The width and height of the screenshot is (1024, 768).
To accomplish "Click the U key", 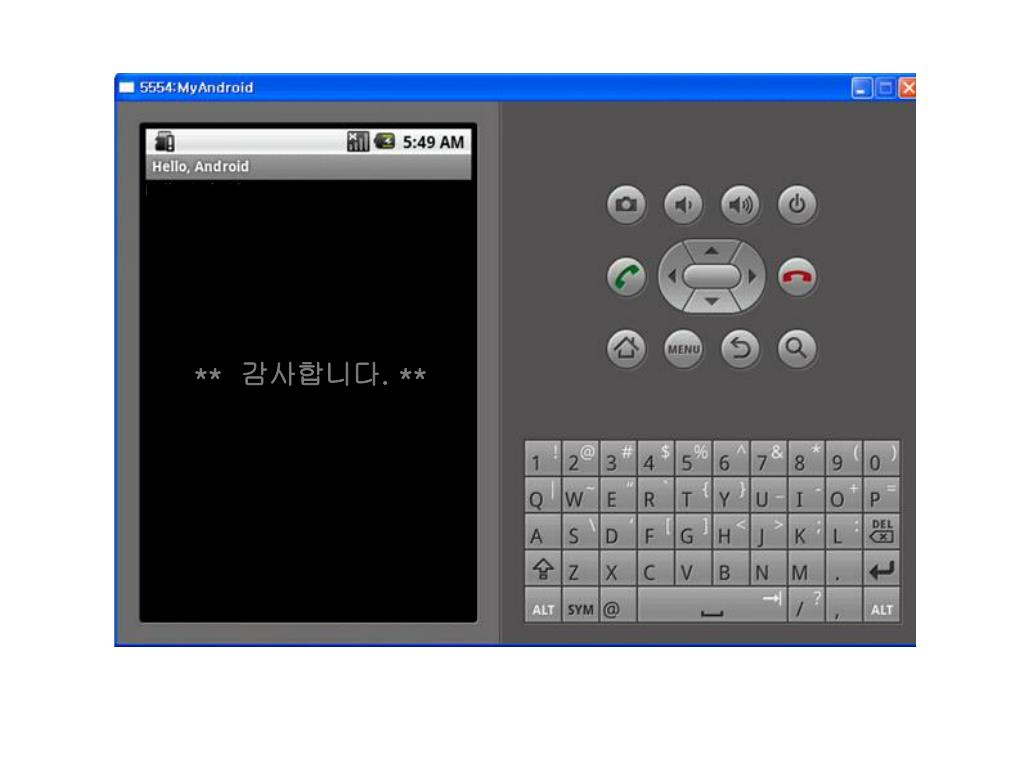I will (769, 494).
